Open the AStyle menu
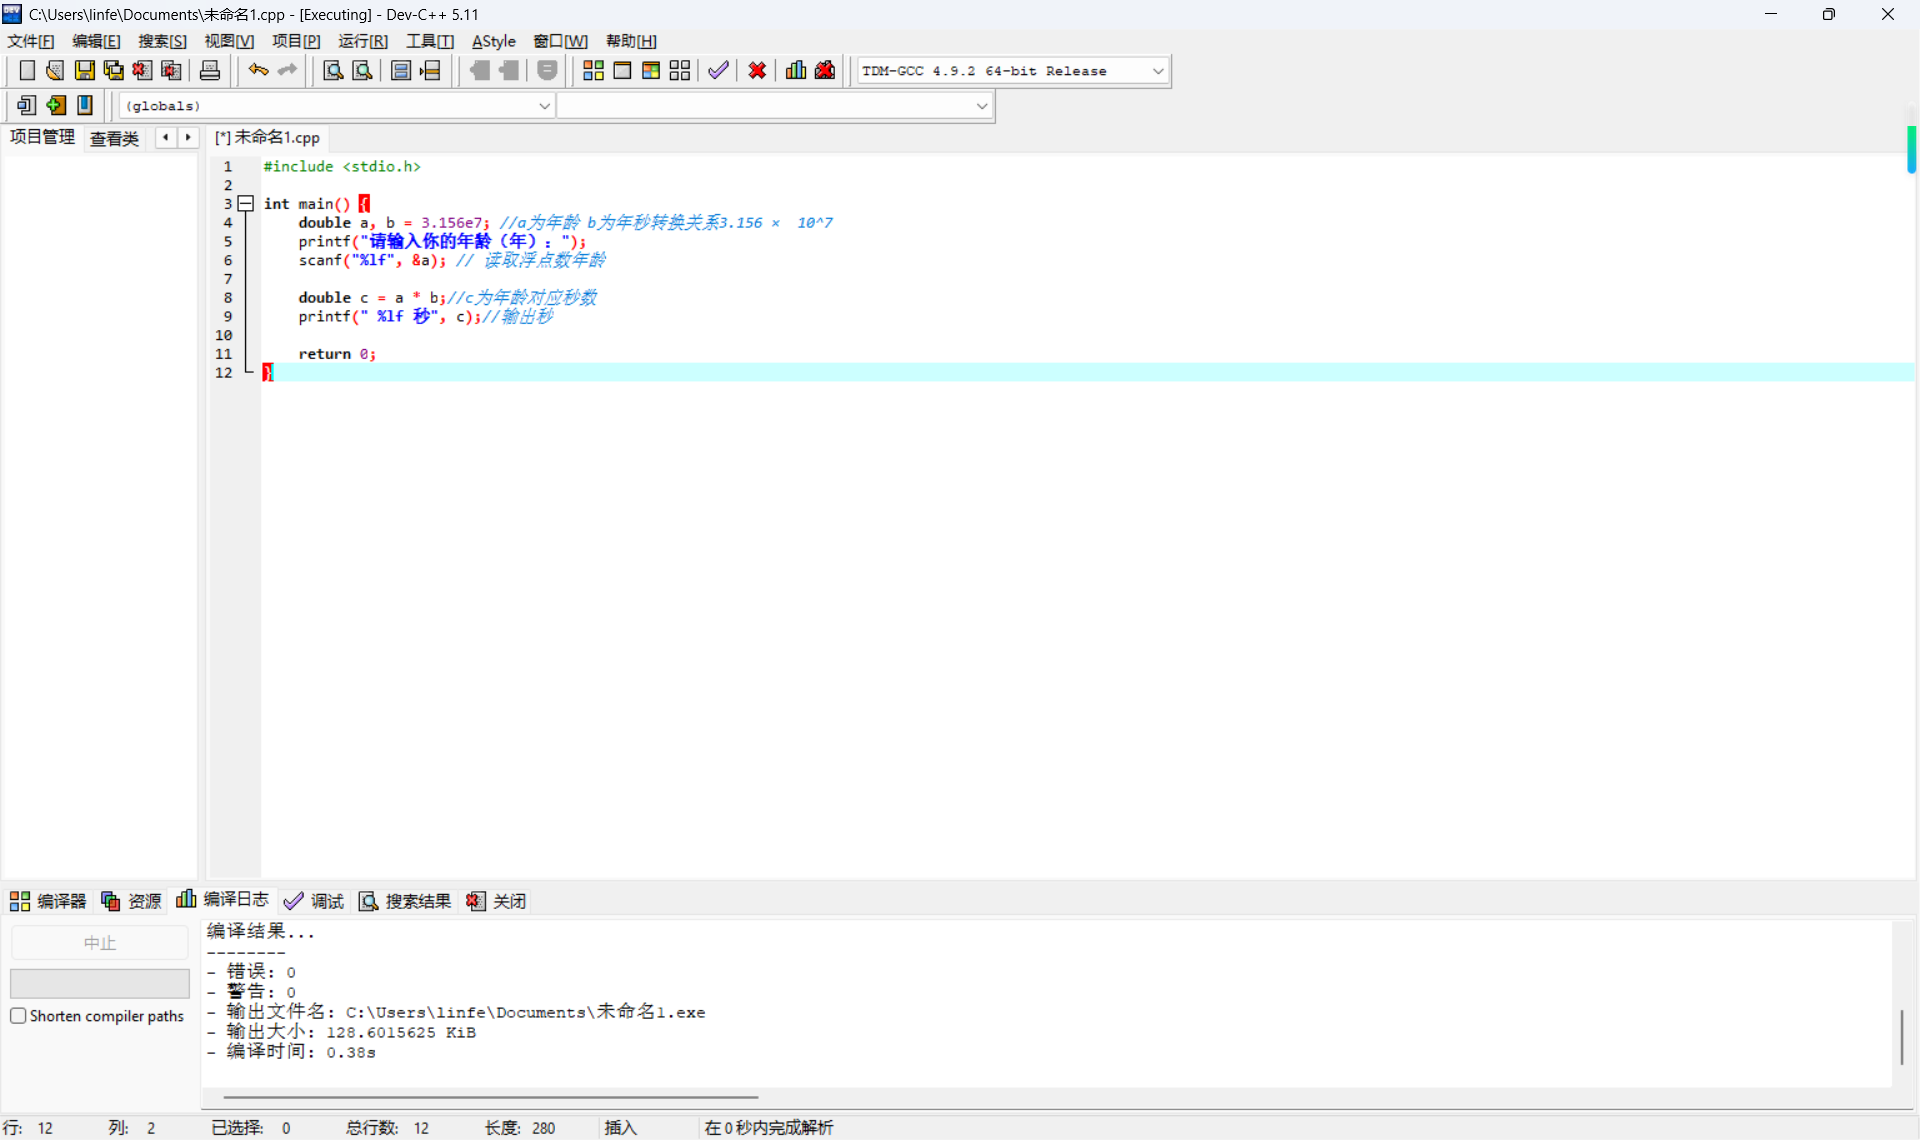The image size is (1920, 1140). pyautogui.click(x=493, y=41)
